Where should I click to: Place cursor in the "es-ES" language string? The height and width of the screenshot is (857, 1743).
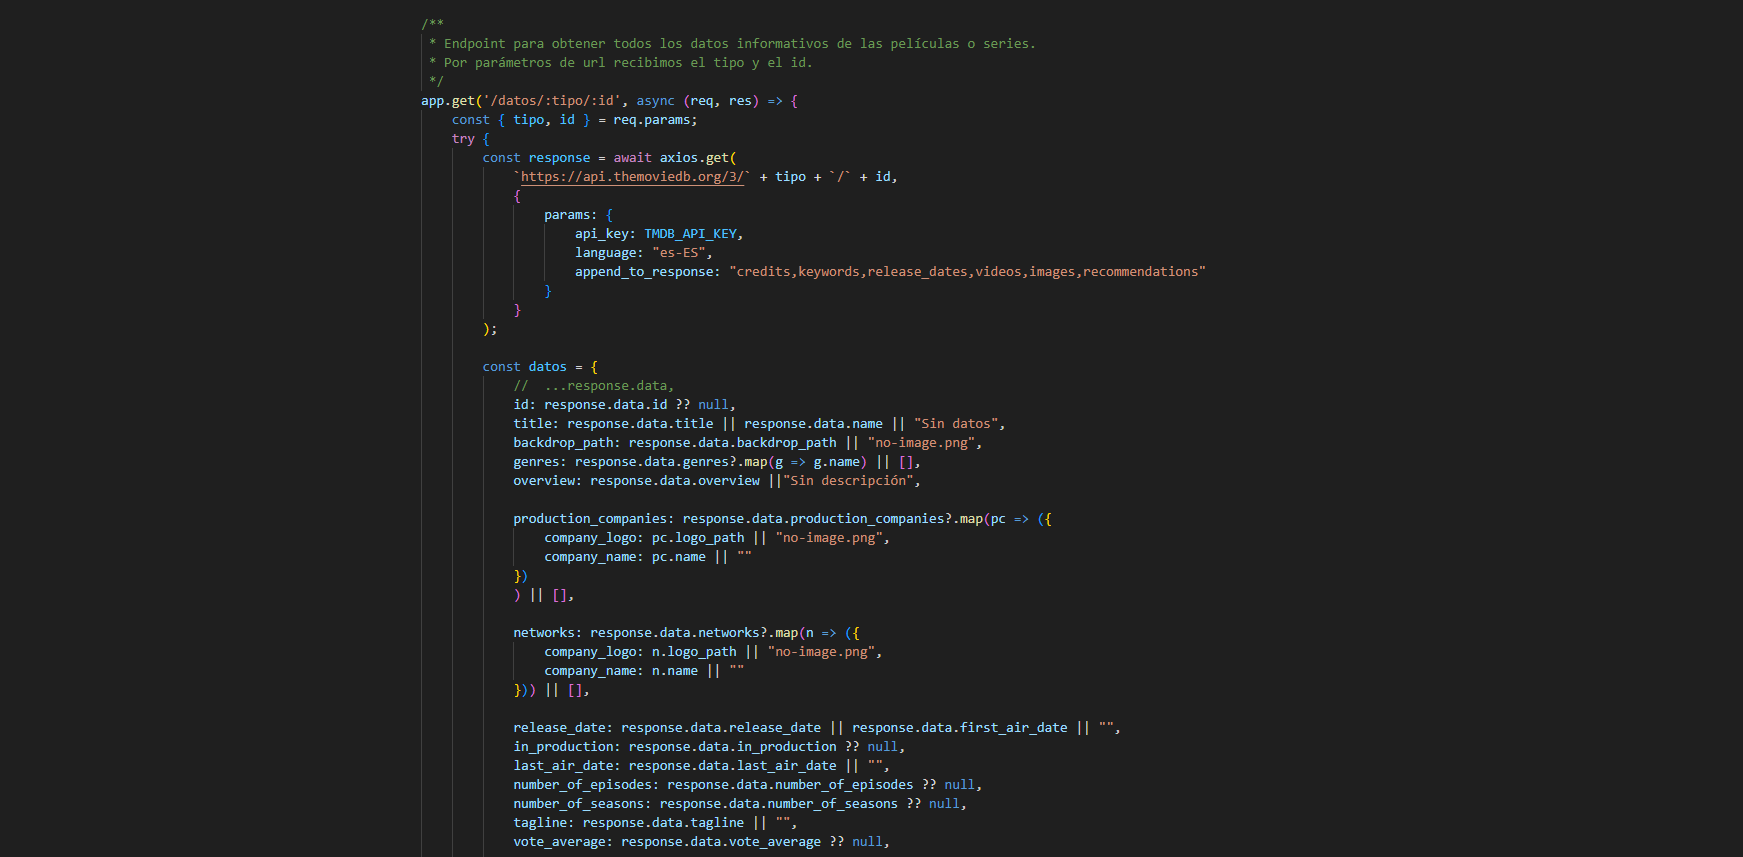pyautogui.click(x=678, y=253)
